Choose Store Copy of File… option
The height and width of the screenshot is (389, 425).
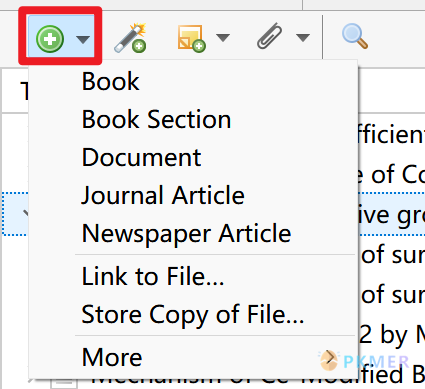click(x=193, y=314)
